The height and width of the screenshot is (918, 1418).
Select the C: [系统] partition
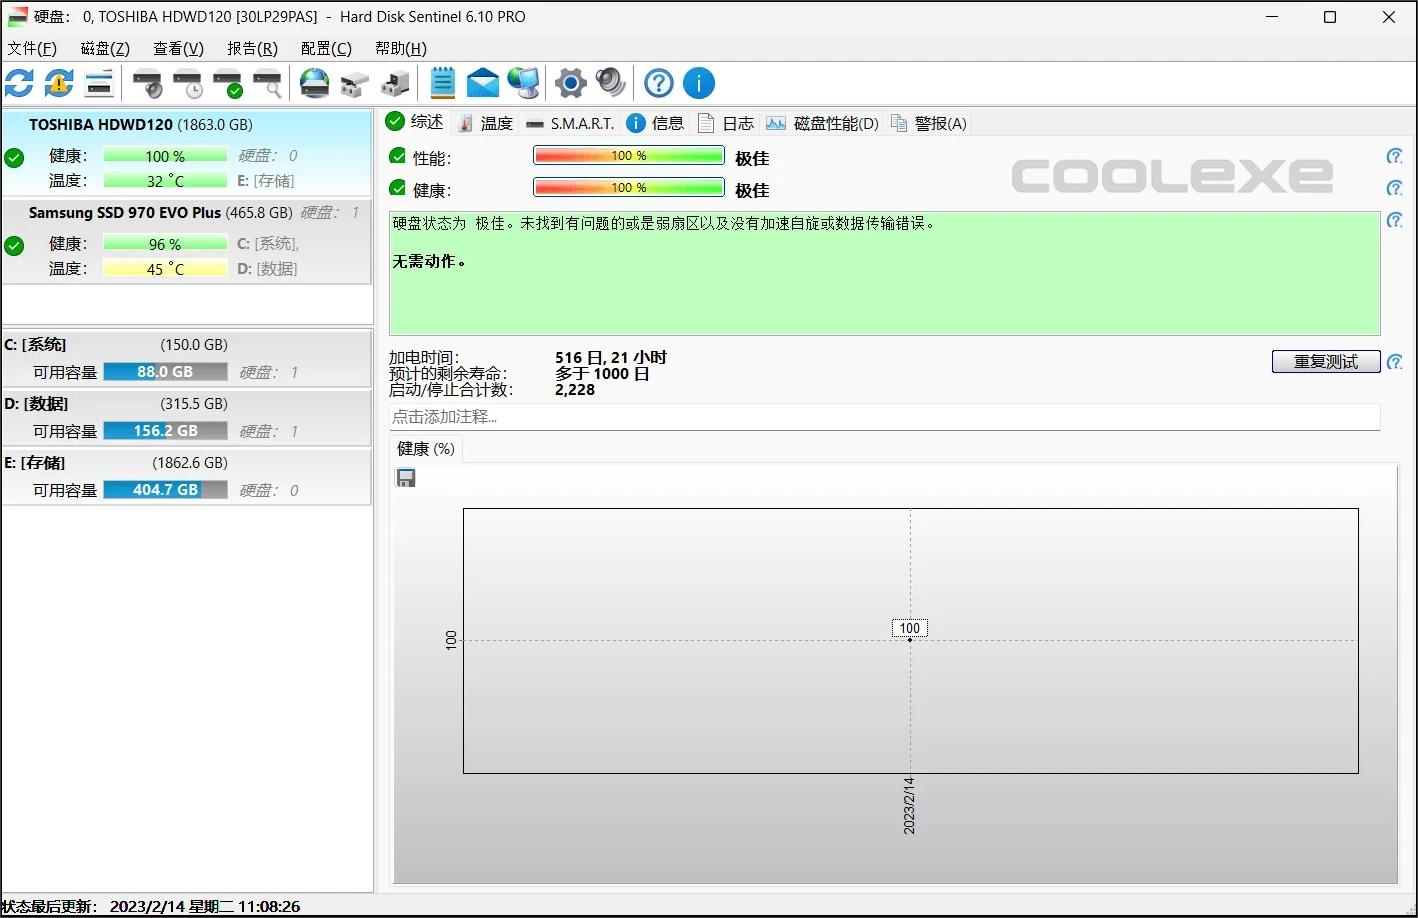pos(186,358)
